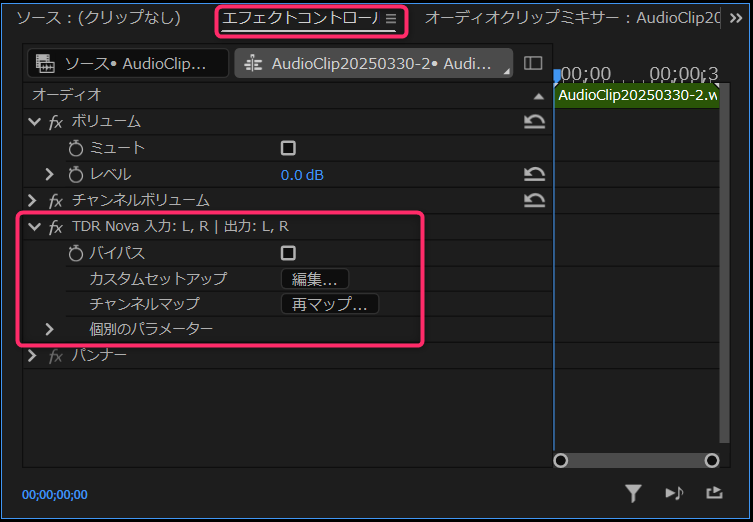Open the エフェクトコントロール panel tab
This screenshot has height=522, width=753.
point(299,18)
